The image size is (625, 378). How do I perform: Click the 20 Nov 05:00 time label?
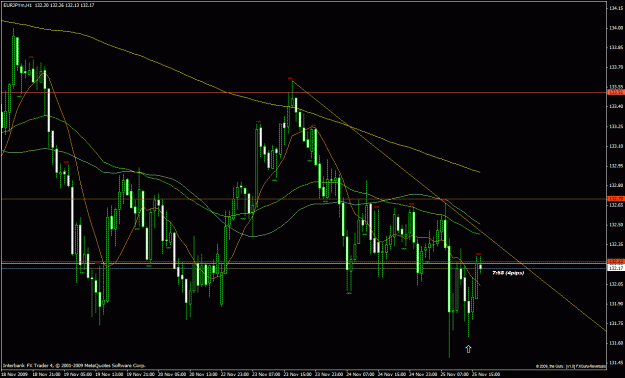click(171, 375)
